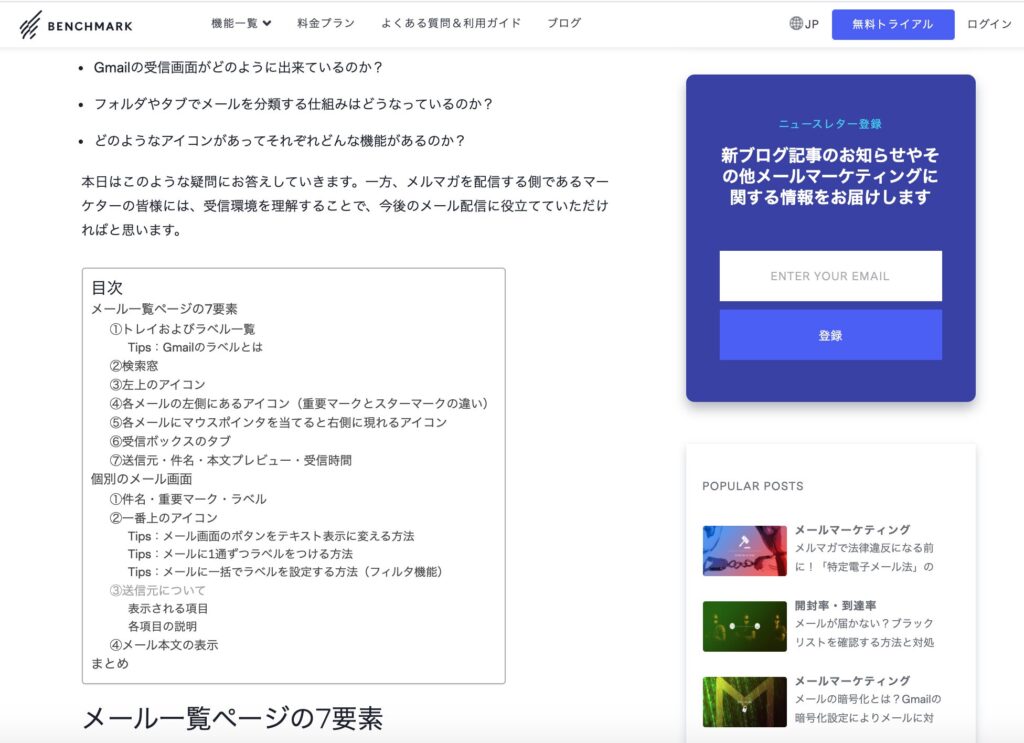This screenshot has height=743, width=1024.
Task: Select まとめ in the table of contents
Action: click(x=110, y=663)
